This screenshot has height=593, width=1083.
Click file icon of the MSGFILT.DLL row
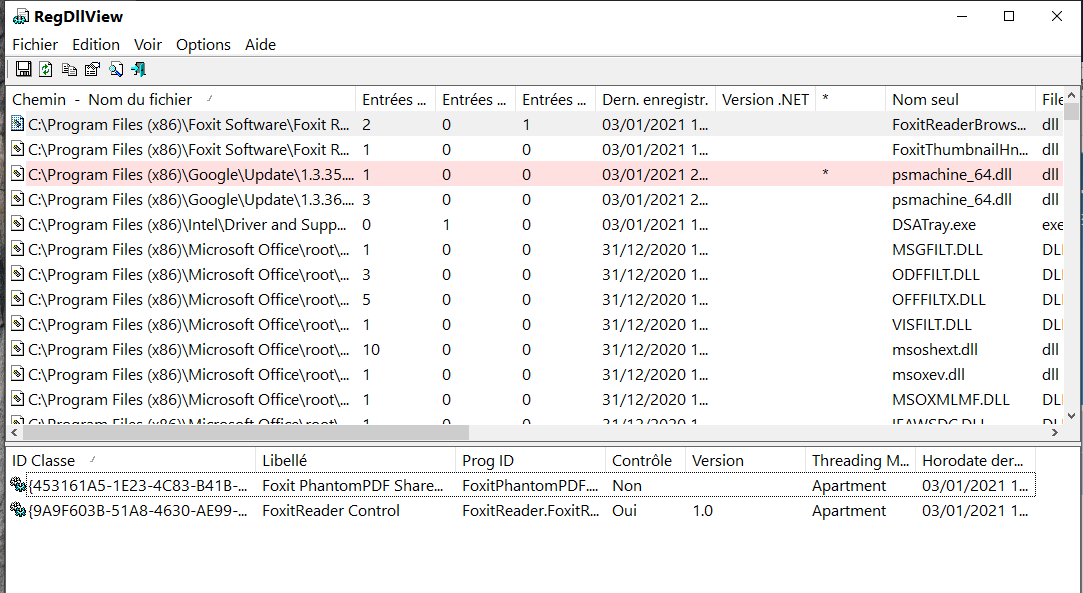tap(18, 249)
